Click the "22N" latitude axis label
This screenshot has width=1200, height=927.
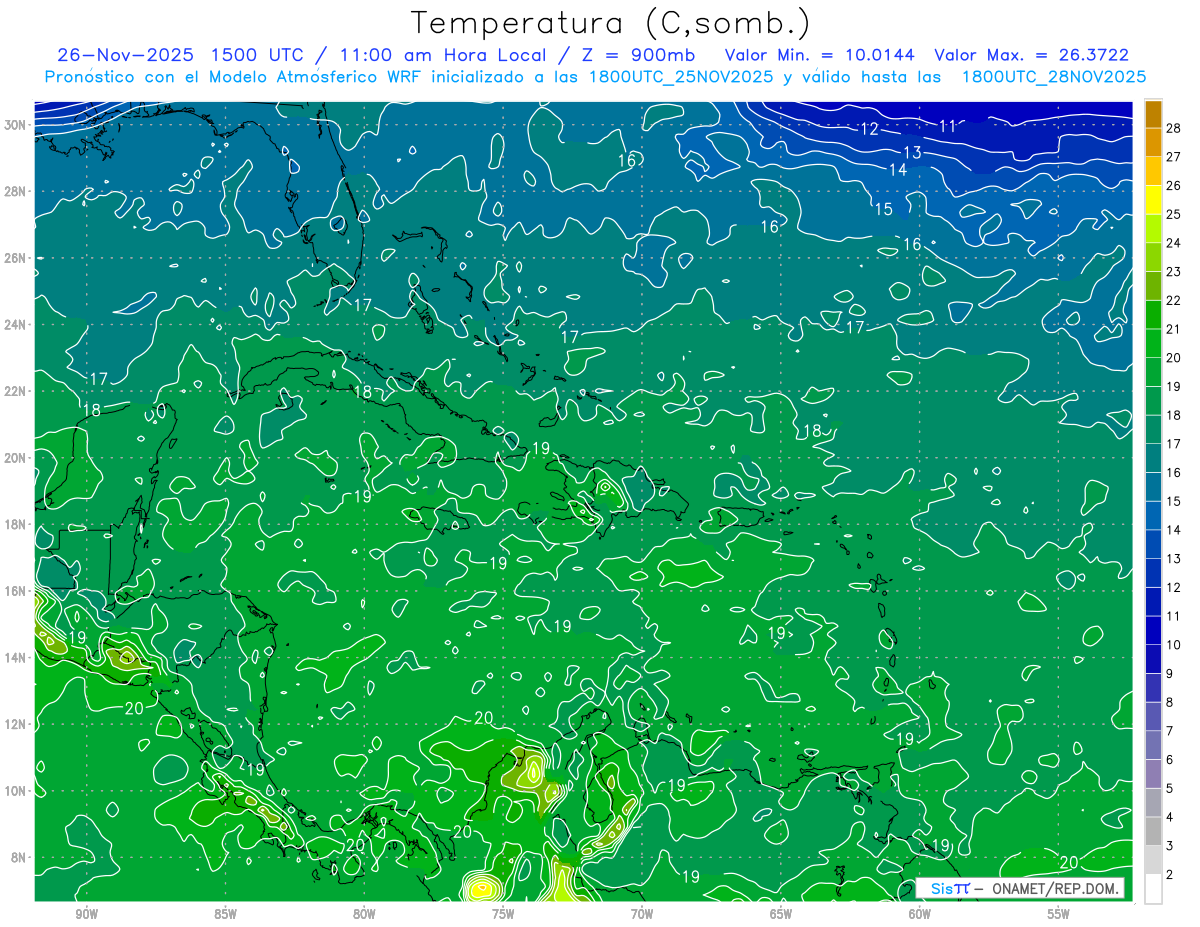[15, 391]
